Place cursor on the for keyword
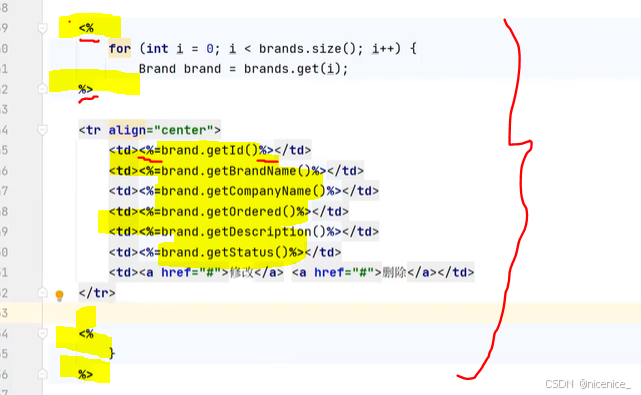The width and height of the screenshot is (641, 395). click(120, 49)
